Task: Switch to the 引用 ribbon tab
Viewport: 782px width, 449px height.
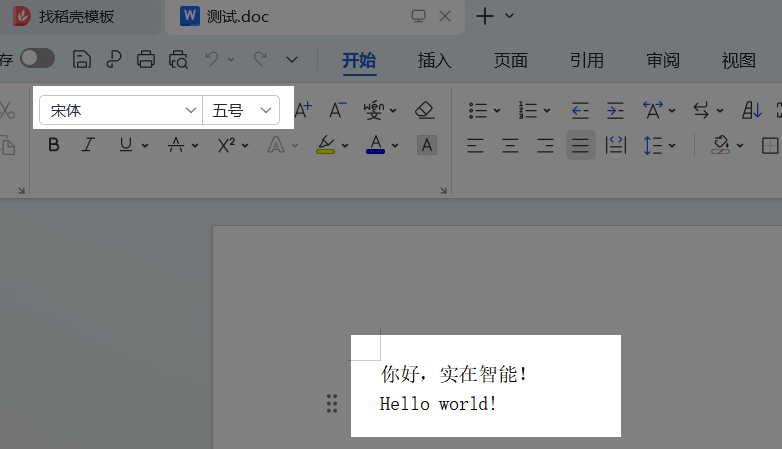Action: coord(587,60)
